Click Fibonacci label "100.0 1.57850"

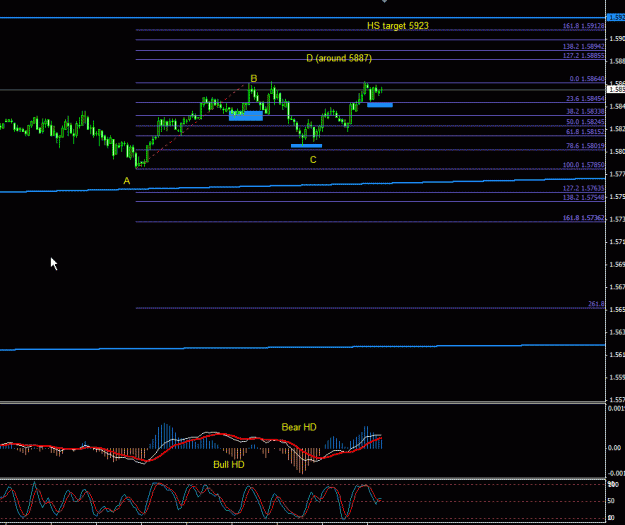coord(584,165)
